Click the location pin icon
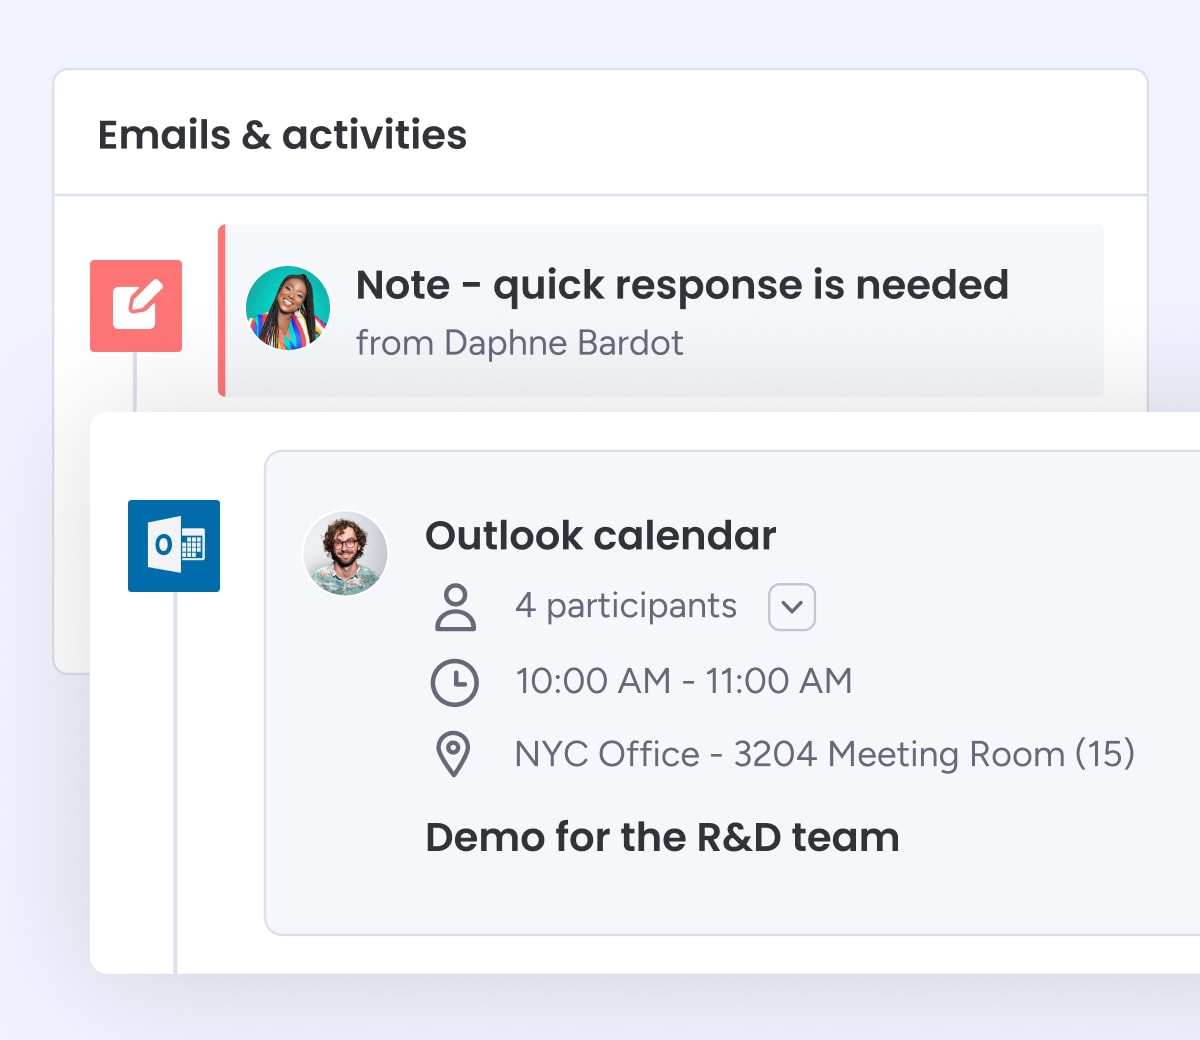Viewport: 1200px width, 1040px height. [x=454, y=755]
